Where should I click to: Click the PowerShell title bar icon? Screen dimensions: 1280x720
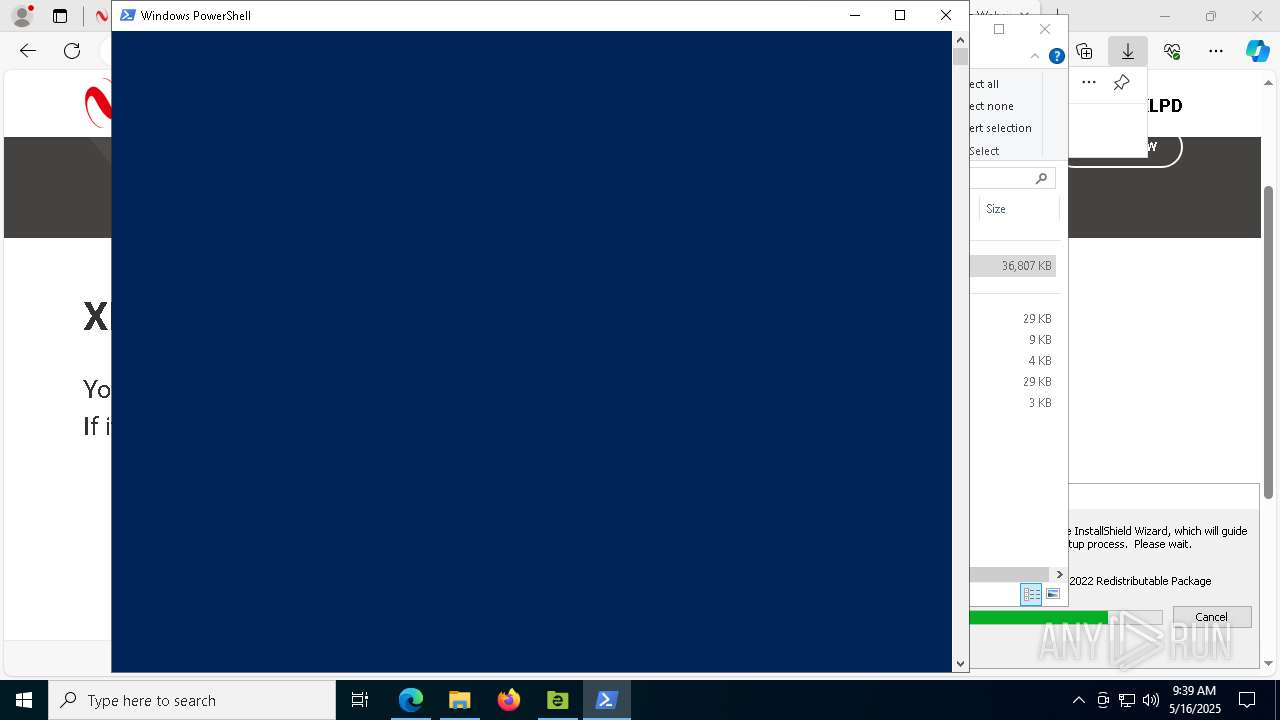(x=128, y=15)
